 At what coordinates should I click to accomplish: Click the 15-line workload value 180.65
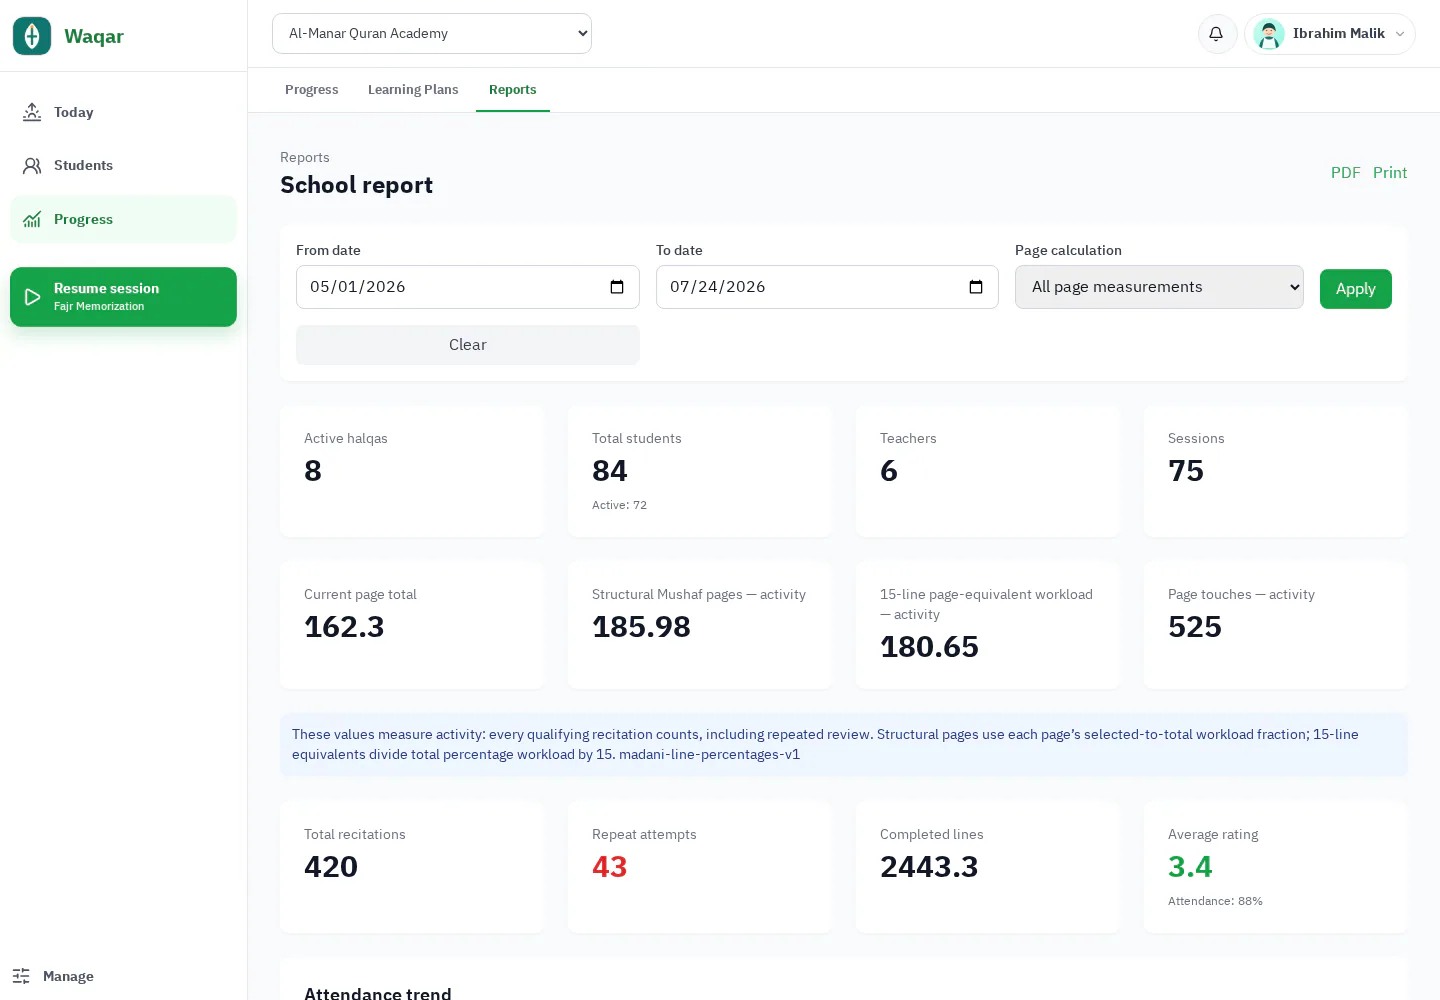tap(929, 647)
